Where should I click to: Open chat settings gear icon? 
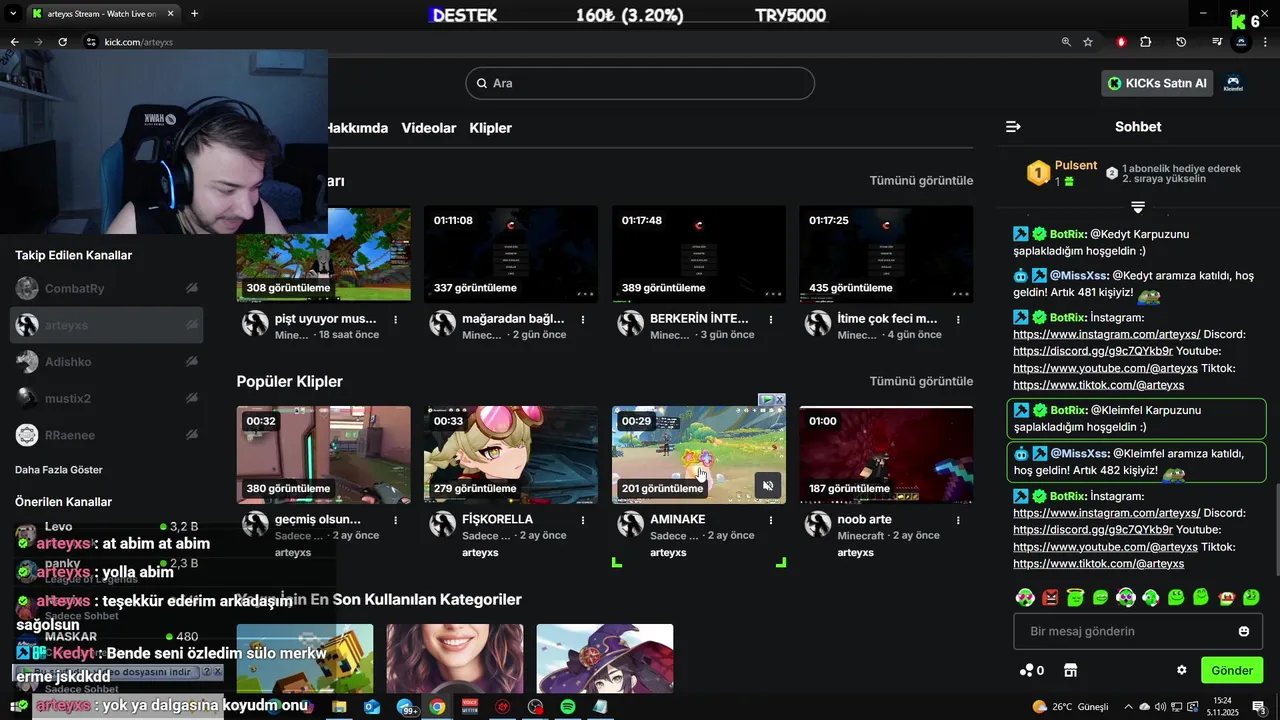click(x=1181, y=670)
